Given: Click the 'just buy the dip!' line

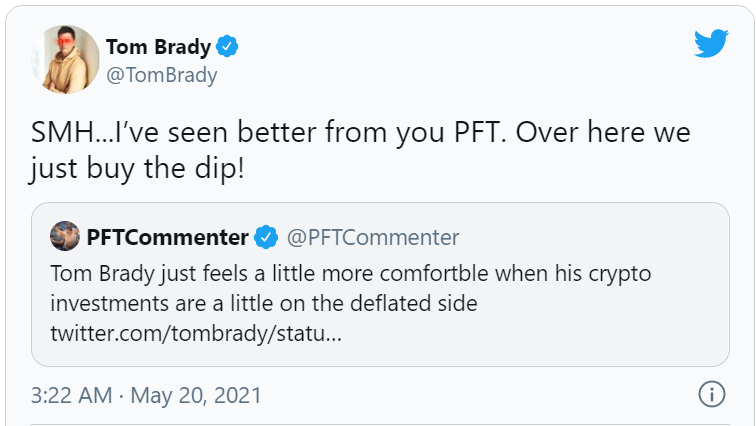Looking at the screenshot, I should click(137, 169).
